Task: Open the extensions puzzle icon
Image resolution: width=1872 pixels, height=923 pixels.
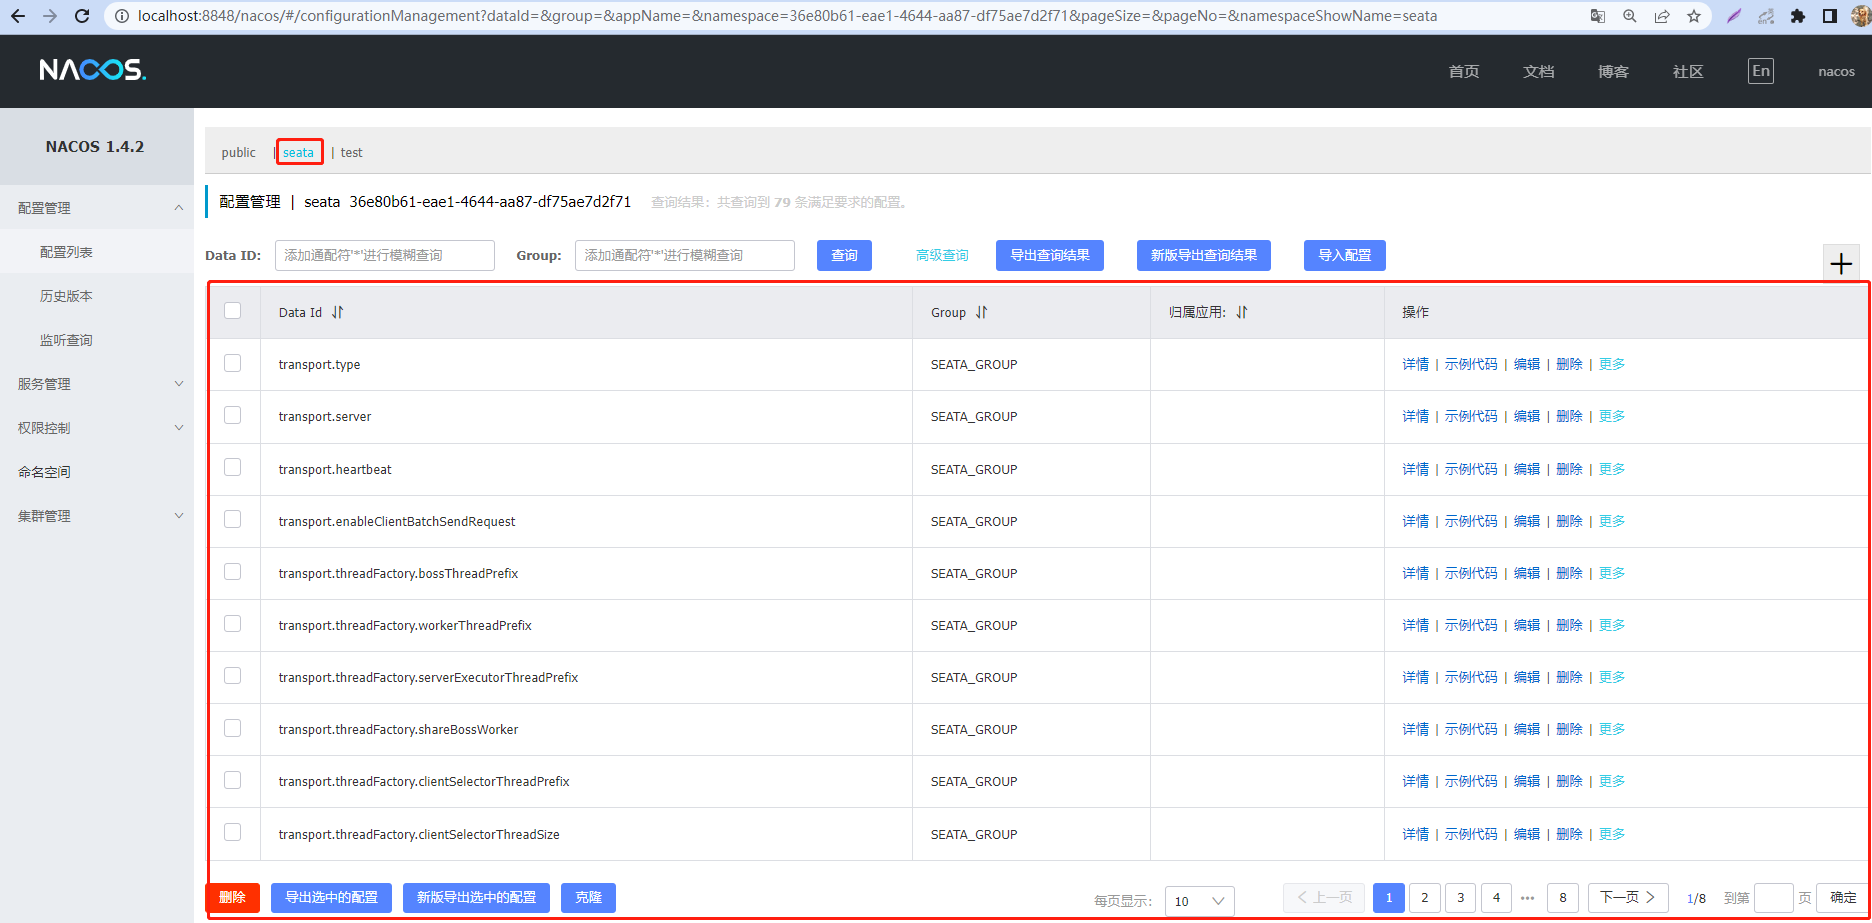Action: point(1798,16)
